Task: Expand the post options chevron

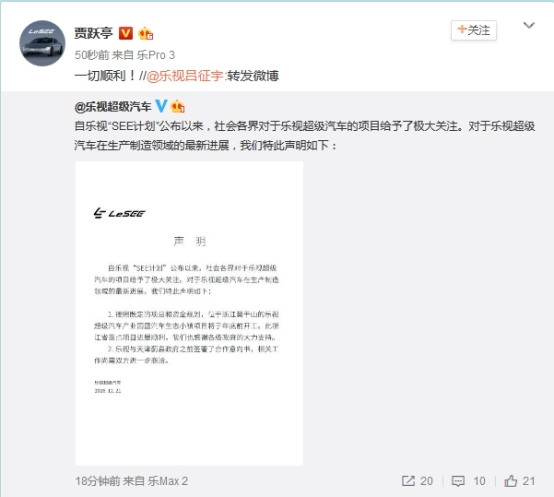Action: tap(529, 25)
